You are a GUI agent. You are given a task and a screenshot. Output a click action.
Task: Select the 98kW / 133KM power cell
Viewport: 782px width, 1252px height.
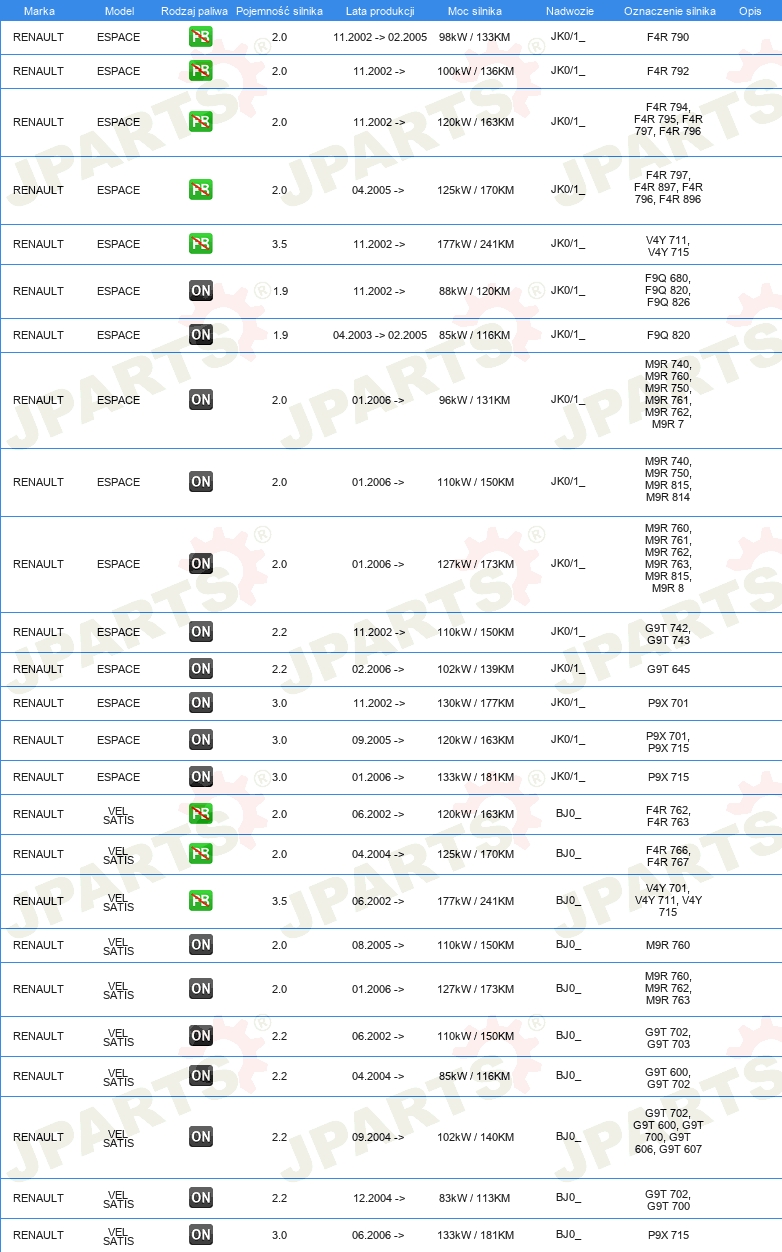pyautogui.click(x=476, y=37)
